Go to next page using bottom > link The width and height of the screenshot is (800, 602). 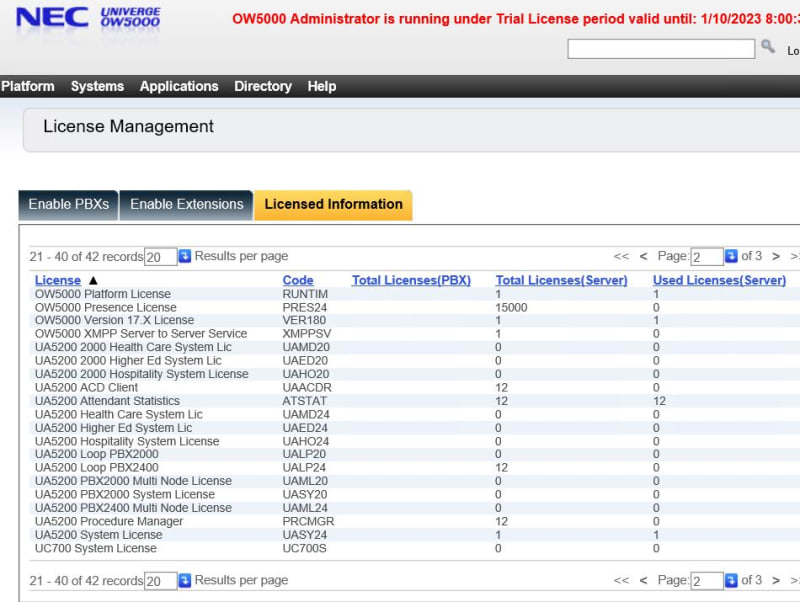(x=776, y=581)
